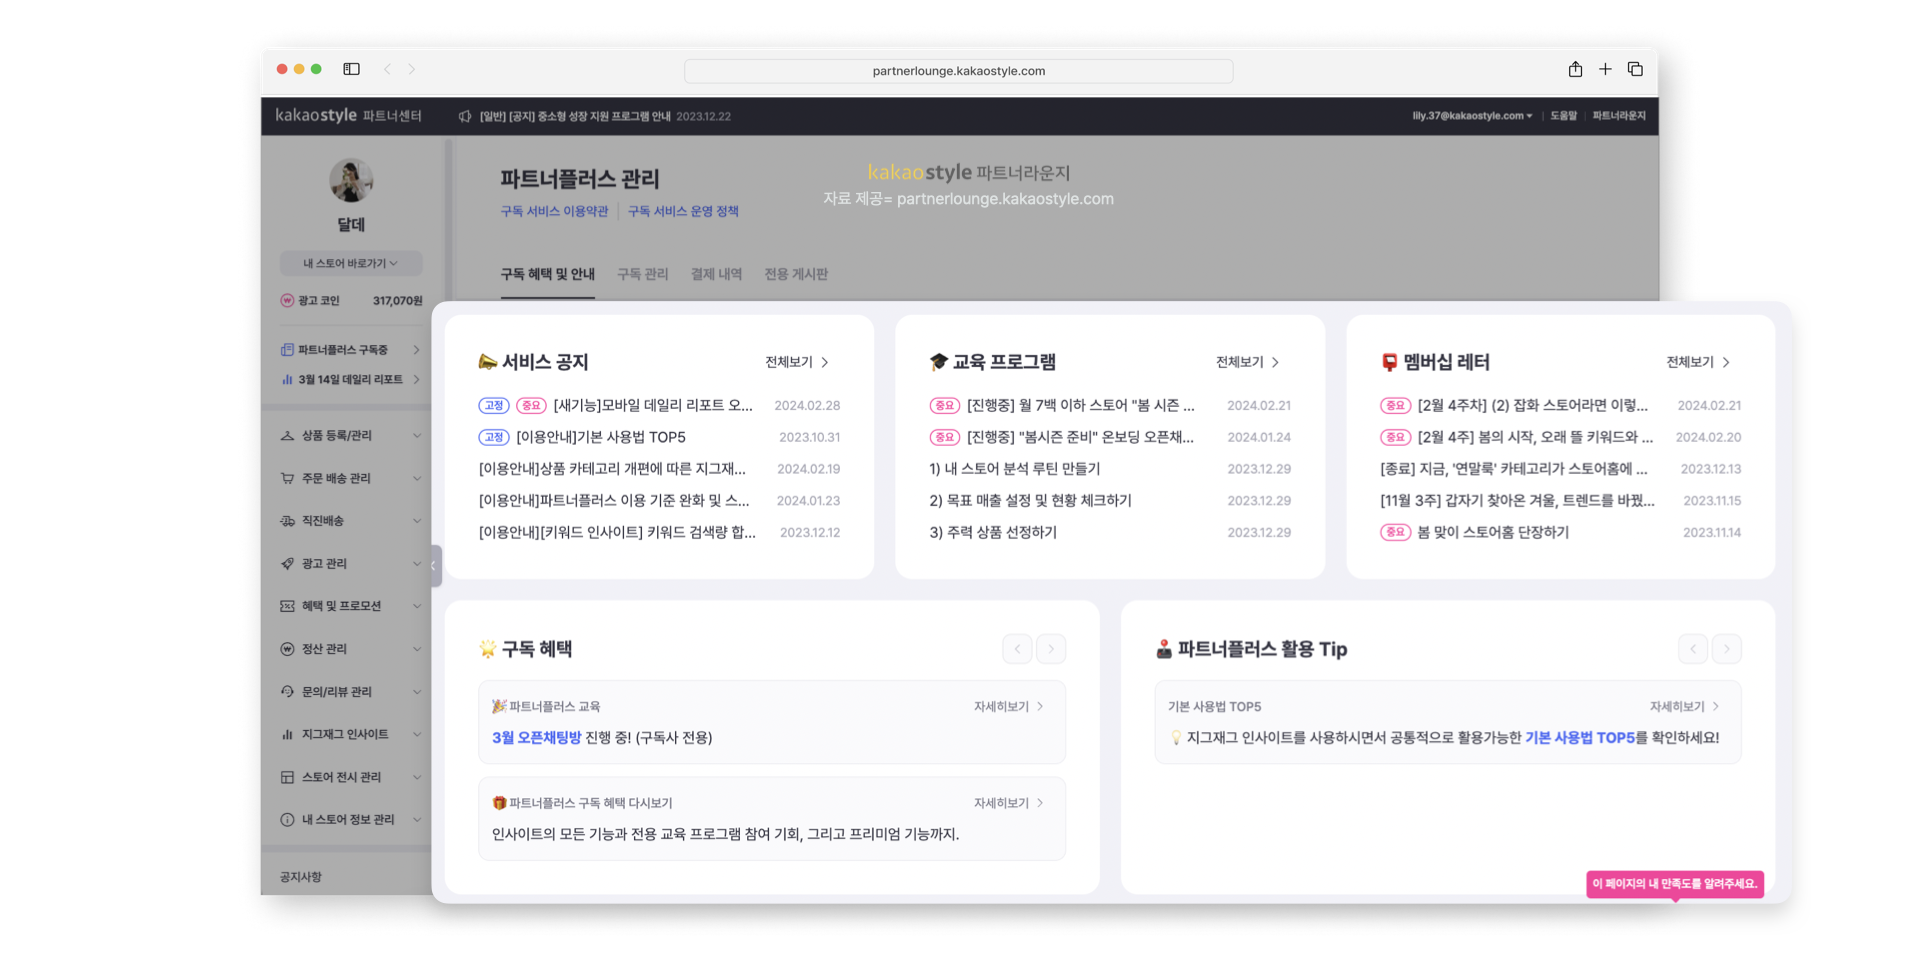Image resolution: width=1920 pixels, height=958 pixels.
Task: Collapse the sidebar with the handle arrow
Action: [434, 566]
